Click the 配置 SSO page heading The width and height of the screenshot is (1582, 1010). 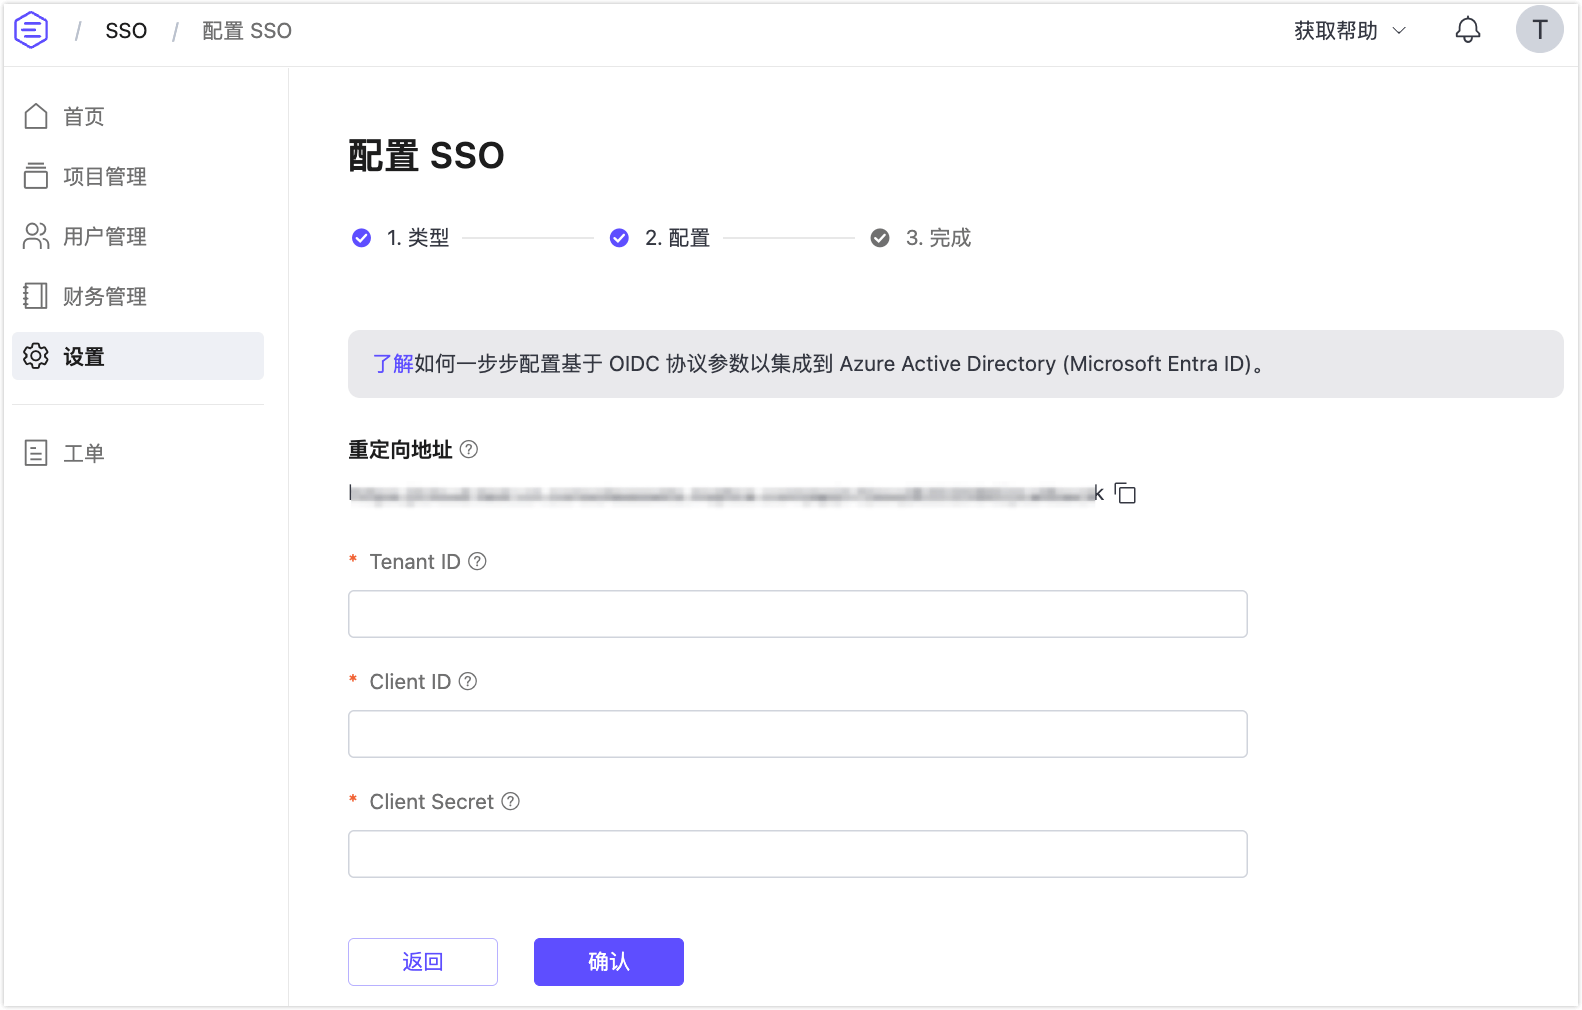click(426, 156)
